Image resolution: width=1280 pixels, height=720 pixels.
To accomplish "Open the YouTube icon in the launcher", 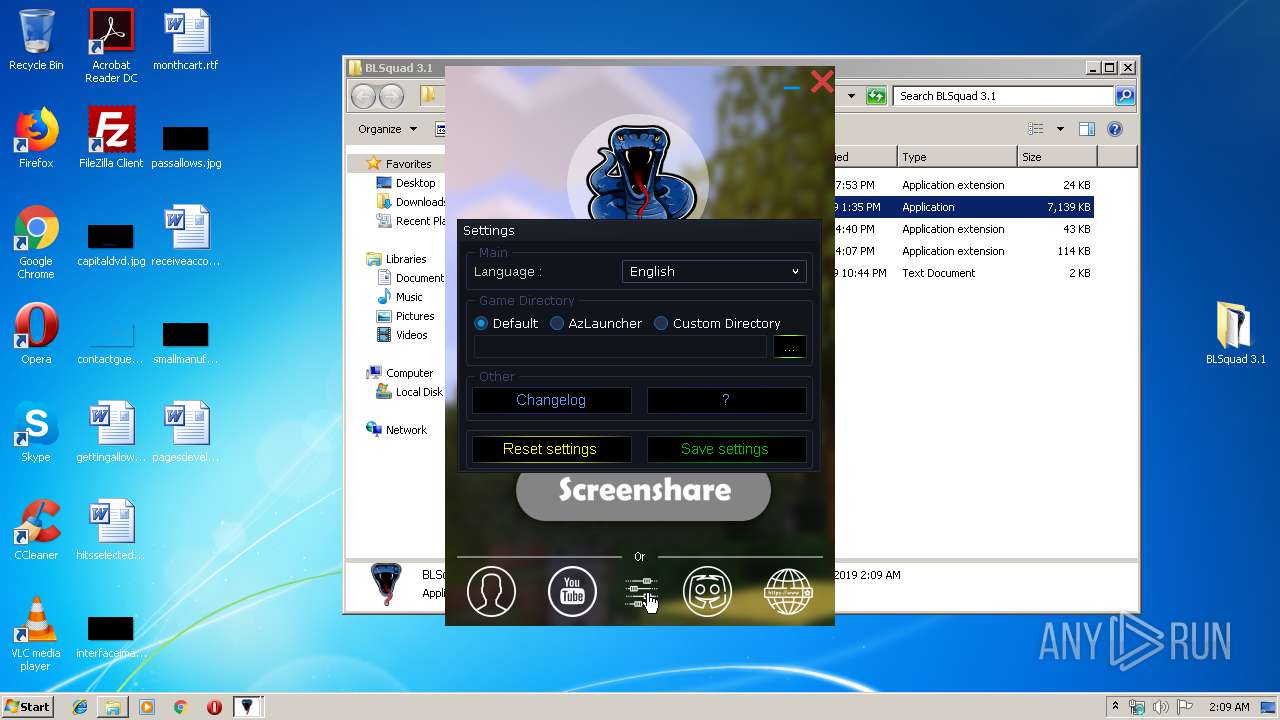I will [x=572, y=591].
